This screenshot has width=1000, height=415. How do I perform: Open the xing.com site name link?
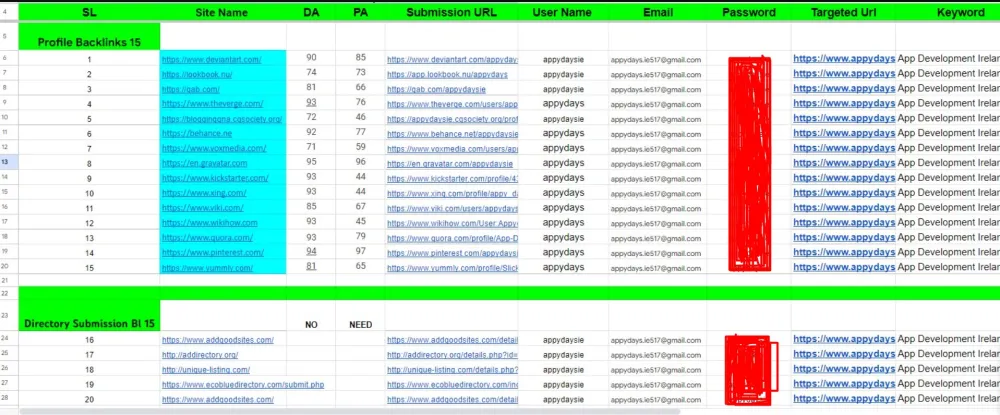coord(203,193)
